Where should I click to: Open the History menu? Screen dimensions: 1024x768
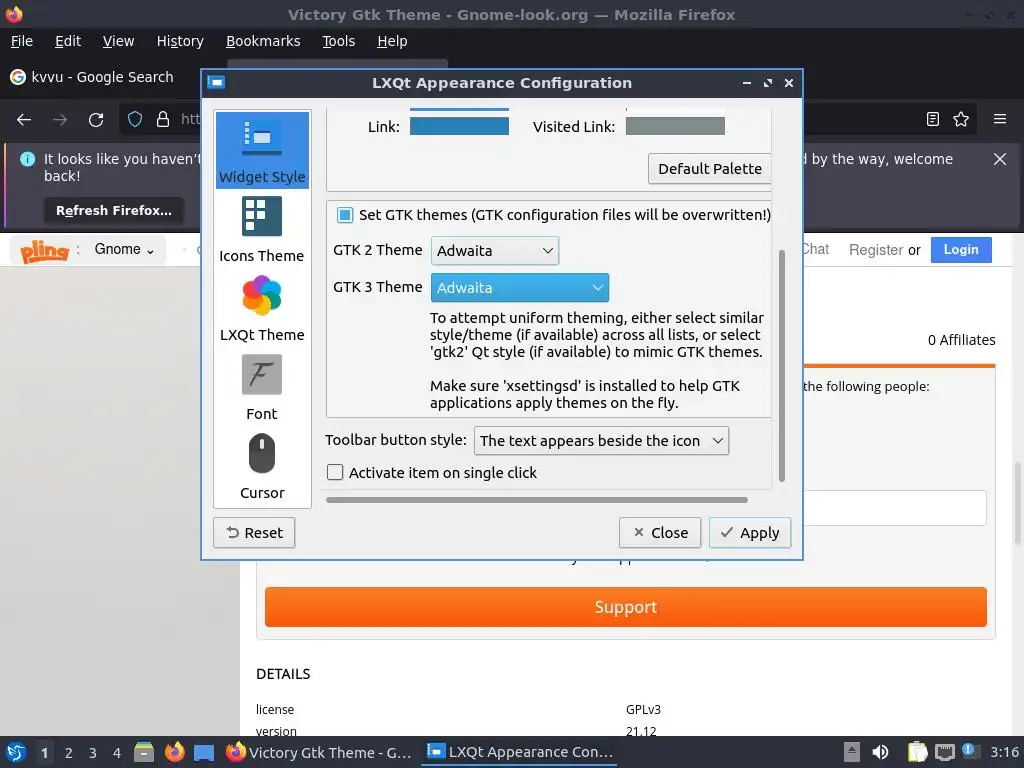coord(180,41)
